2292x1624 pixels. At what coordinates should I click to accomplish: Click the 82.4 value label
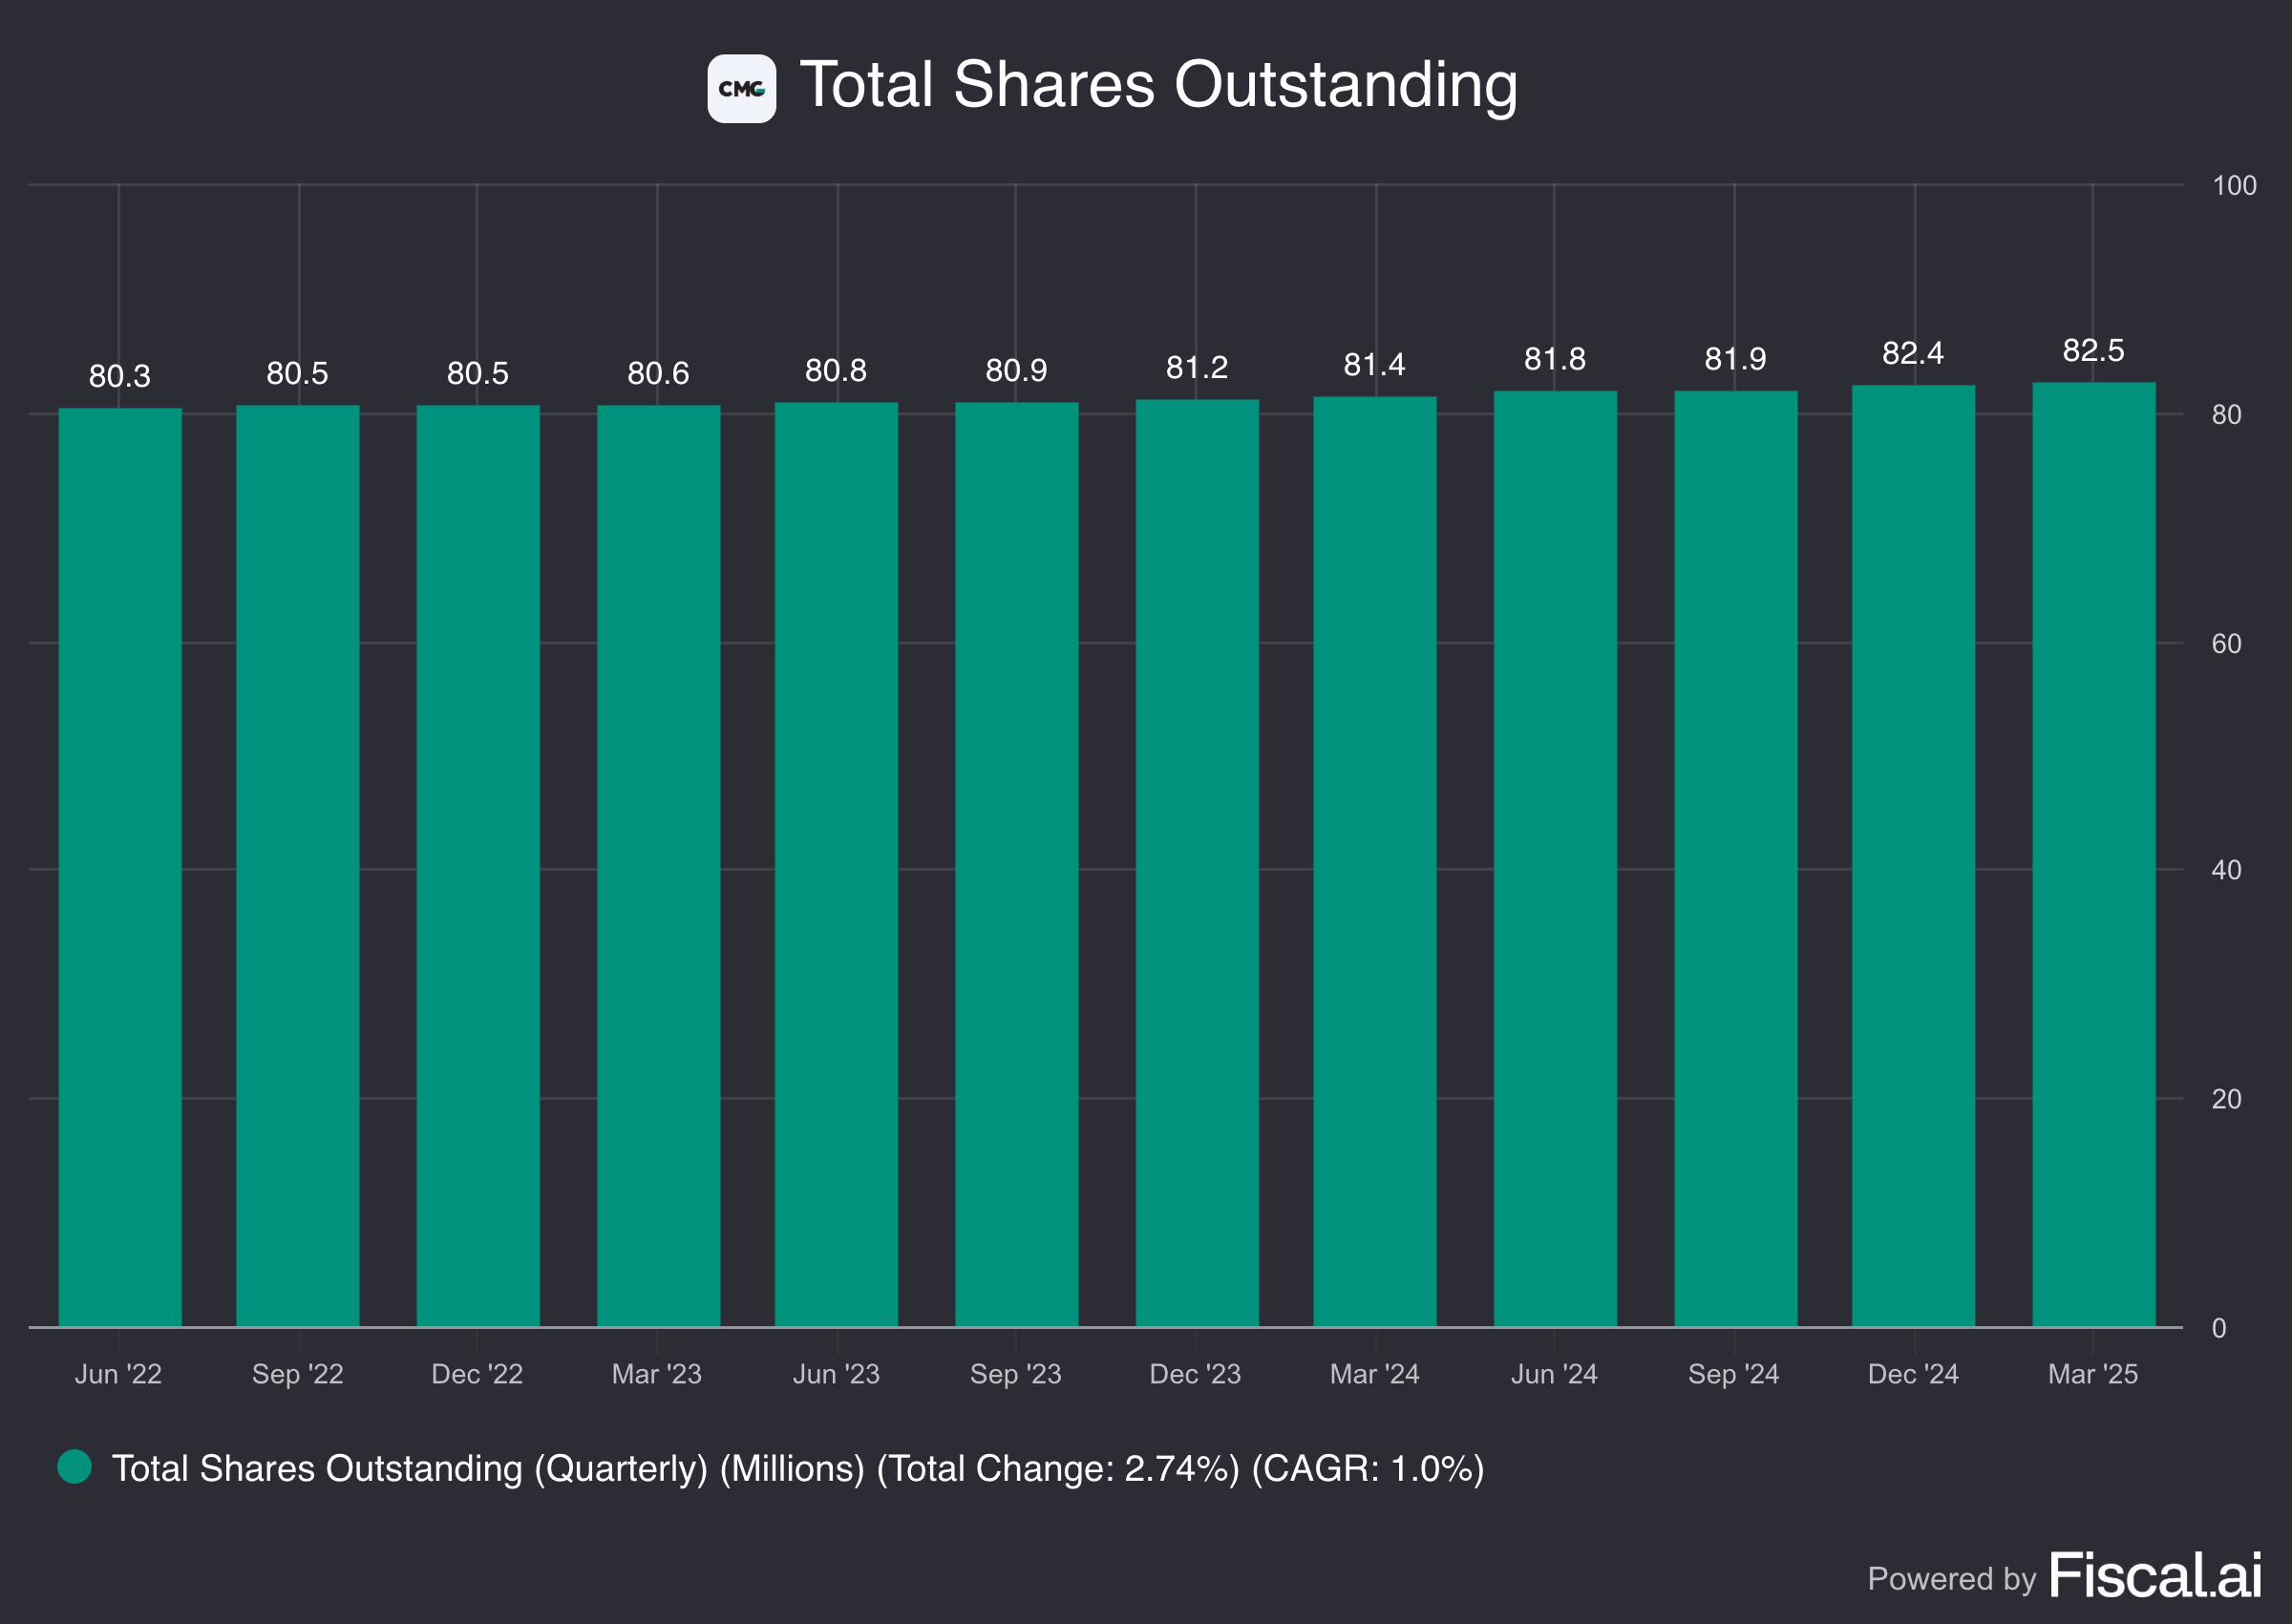(1913, 352)
